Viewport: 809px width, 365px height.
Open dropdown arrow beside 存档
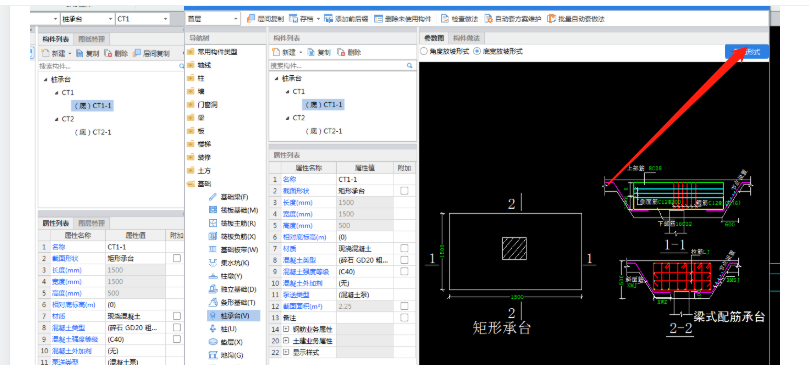point(318,19)
